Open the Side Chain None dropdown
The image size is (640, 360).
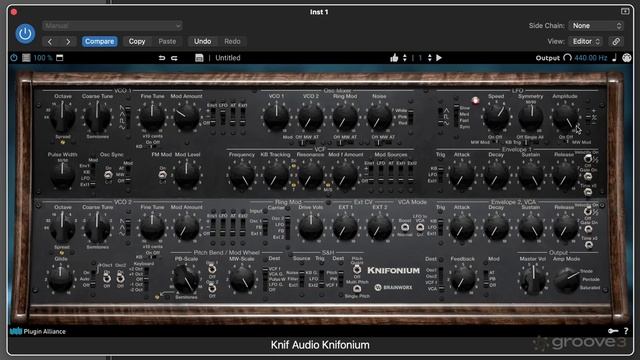point(596,26)
